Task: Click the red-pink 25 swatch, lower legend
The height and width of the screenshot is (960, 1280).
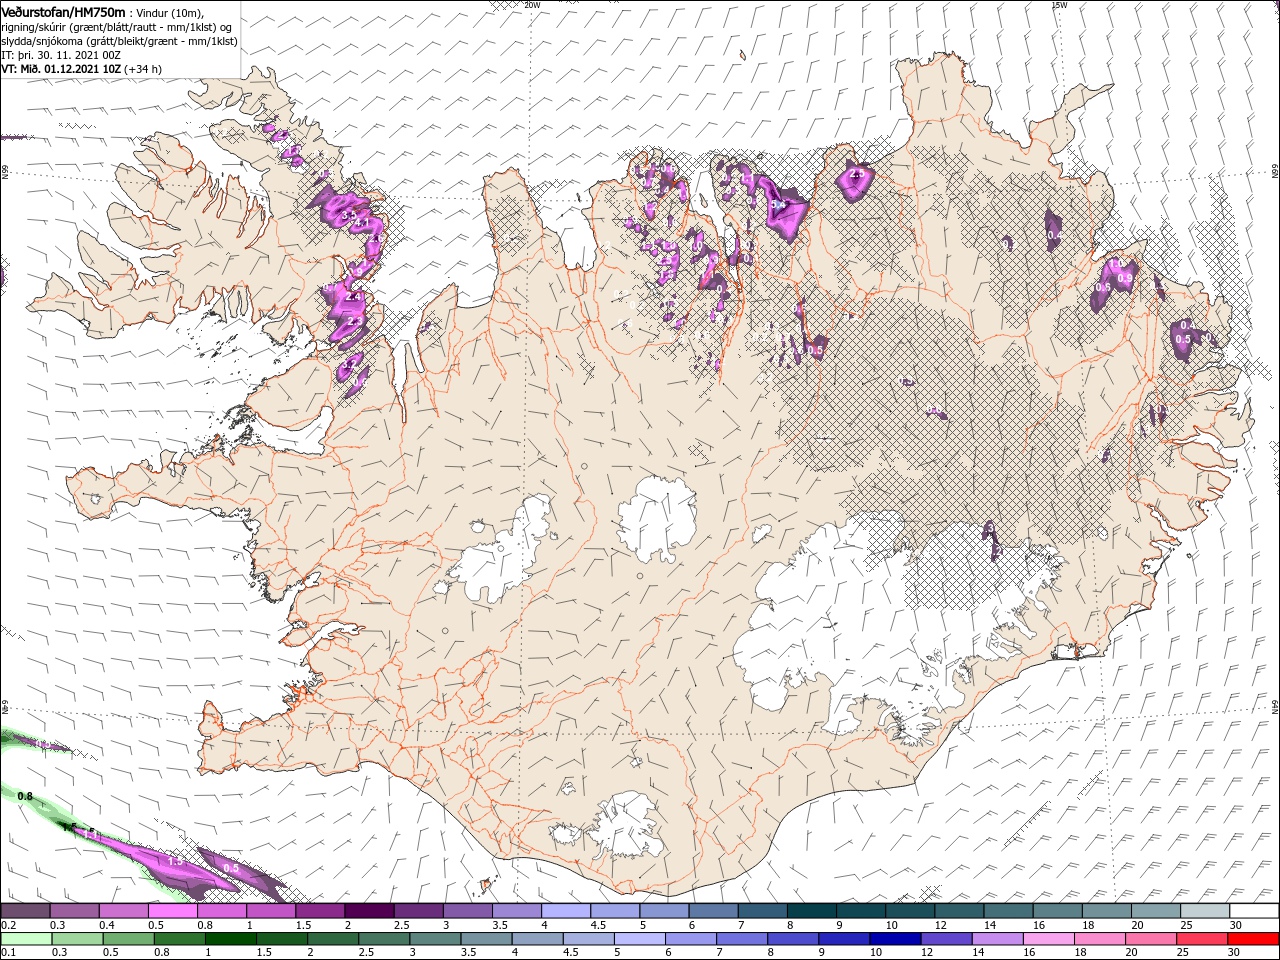Action: pos(1203,939)
